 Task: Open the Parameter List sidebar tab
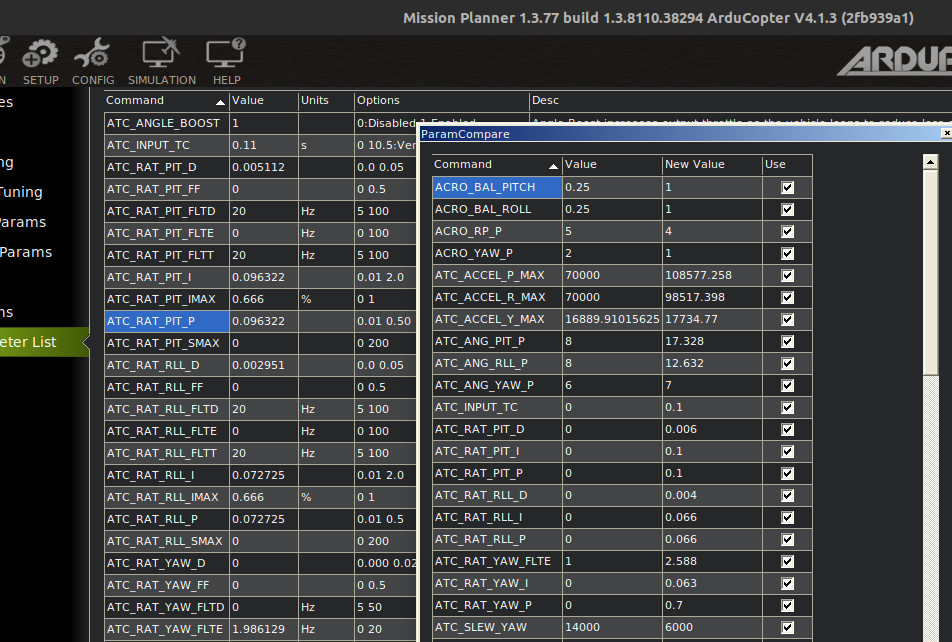tap(42, 342)
